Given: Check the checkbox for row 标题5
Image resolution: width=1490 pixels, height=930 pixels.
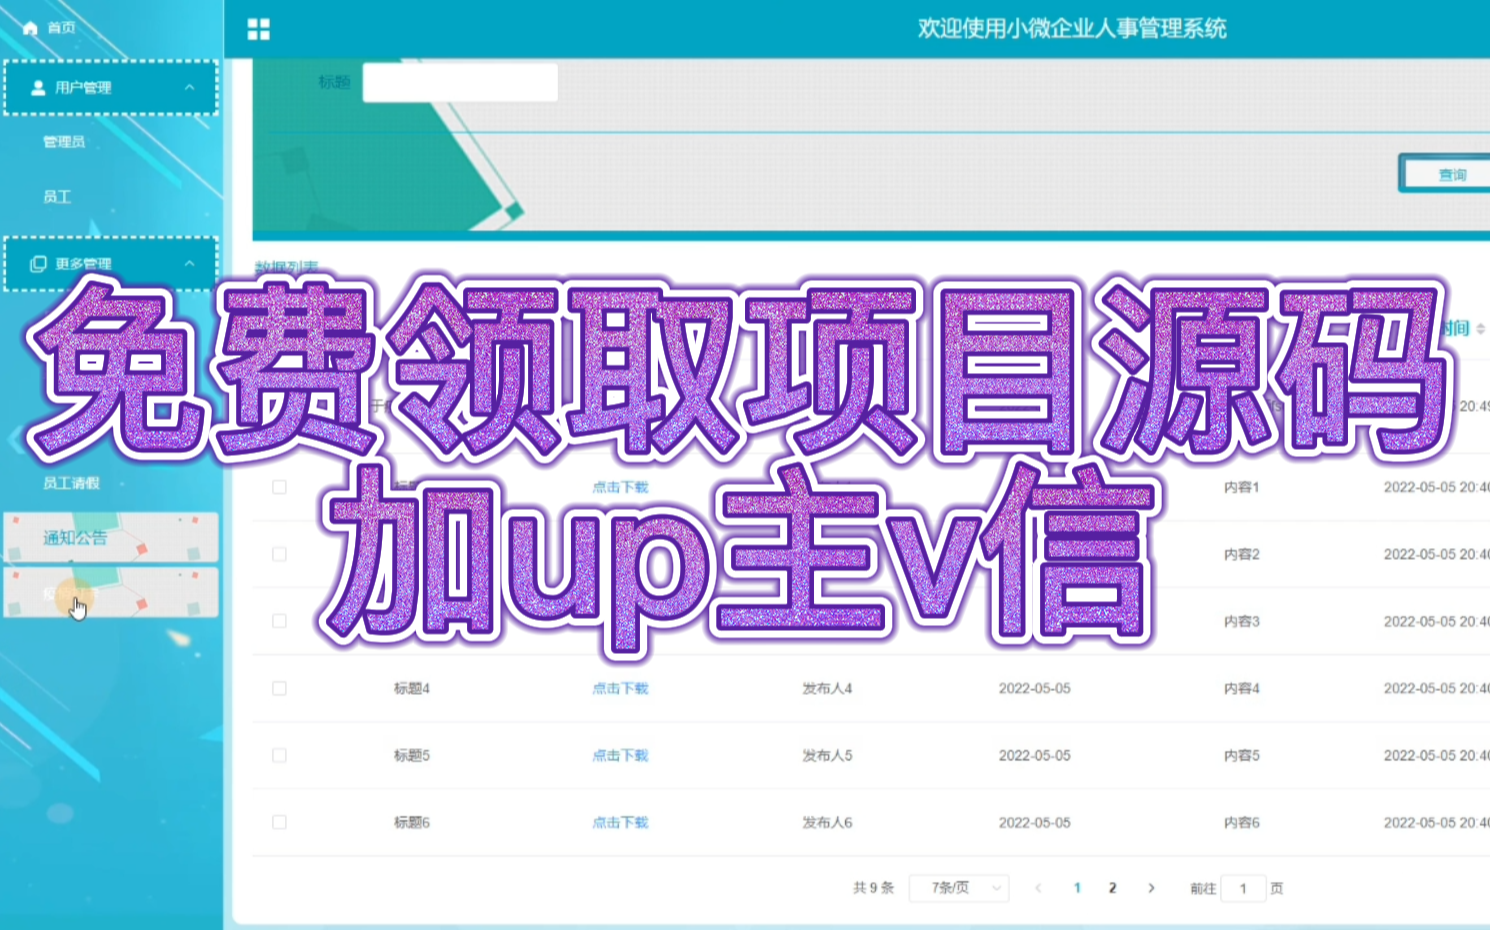Looking at the screenshot, I should tap(279, 755).
